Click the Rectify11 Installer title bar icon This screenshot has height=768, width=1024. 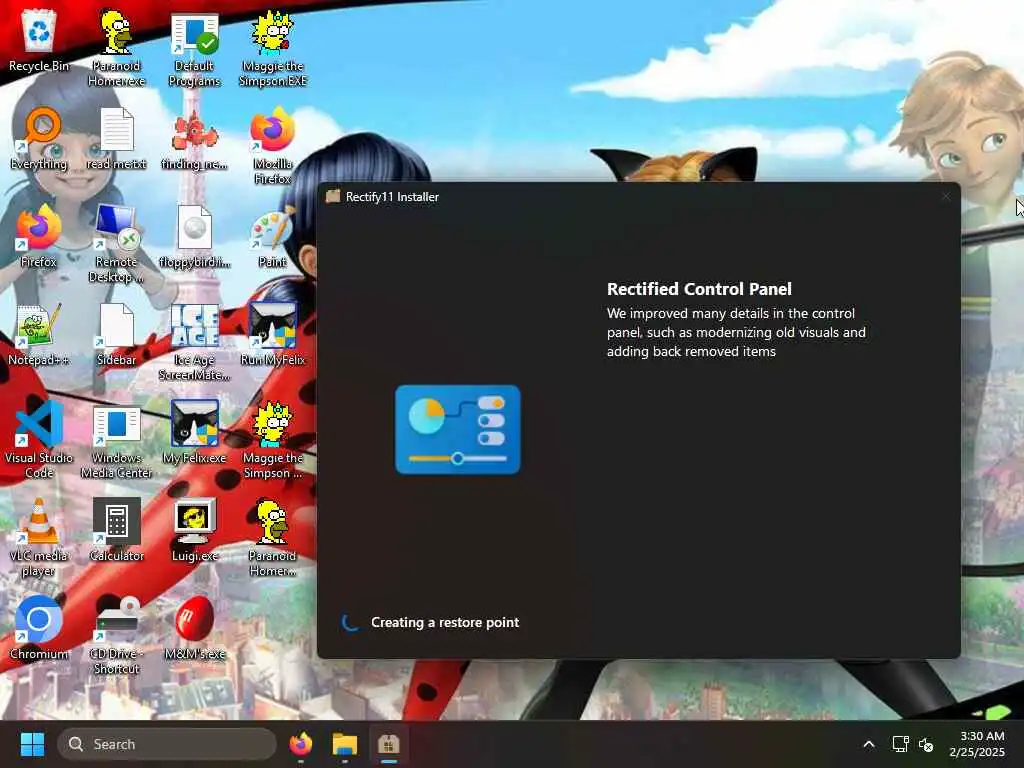pyautogui.click(x=333, y=197)
